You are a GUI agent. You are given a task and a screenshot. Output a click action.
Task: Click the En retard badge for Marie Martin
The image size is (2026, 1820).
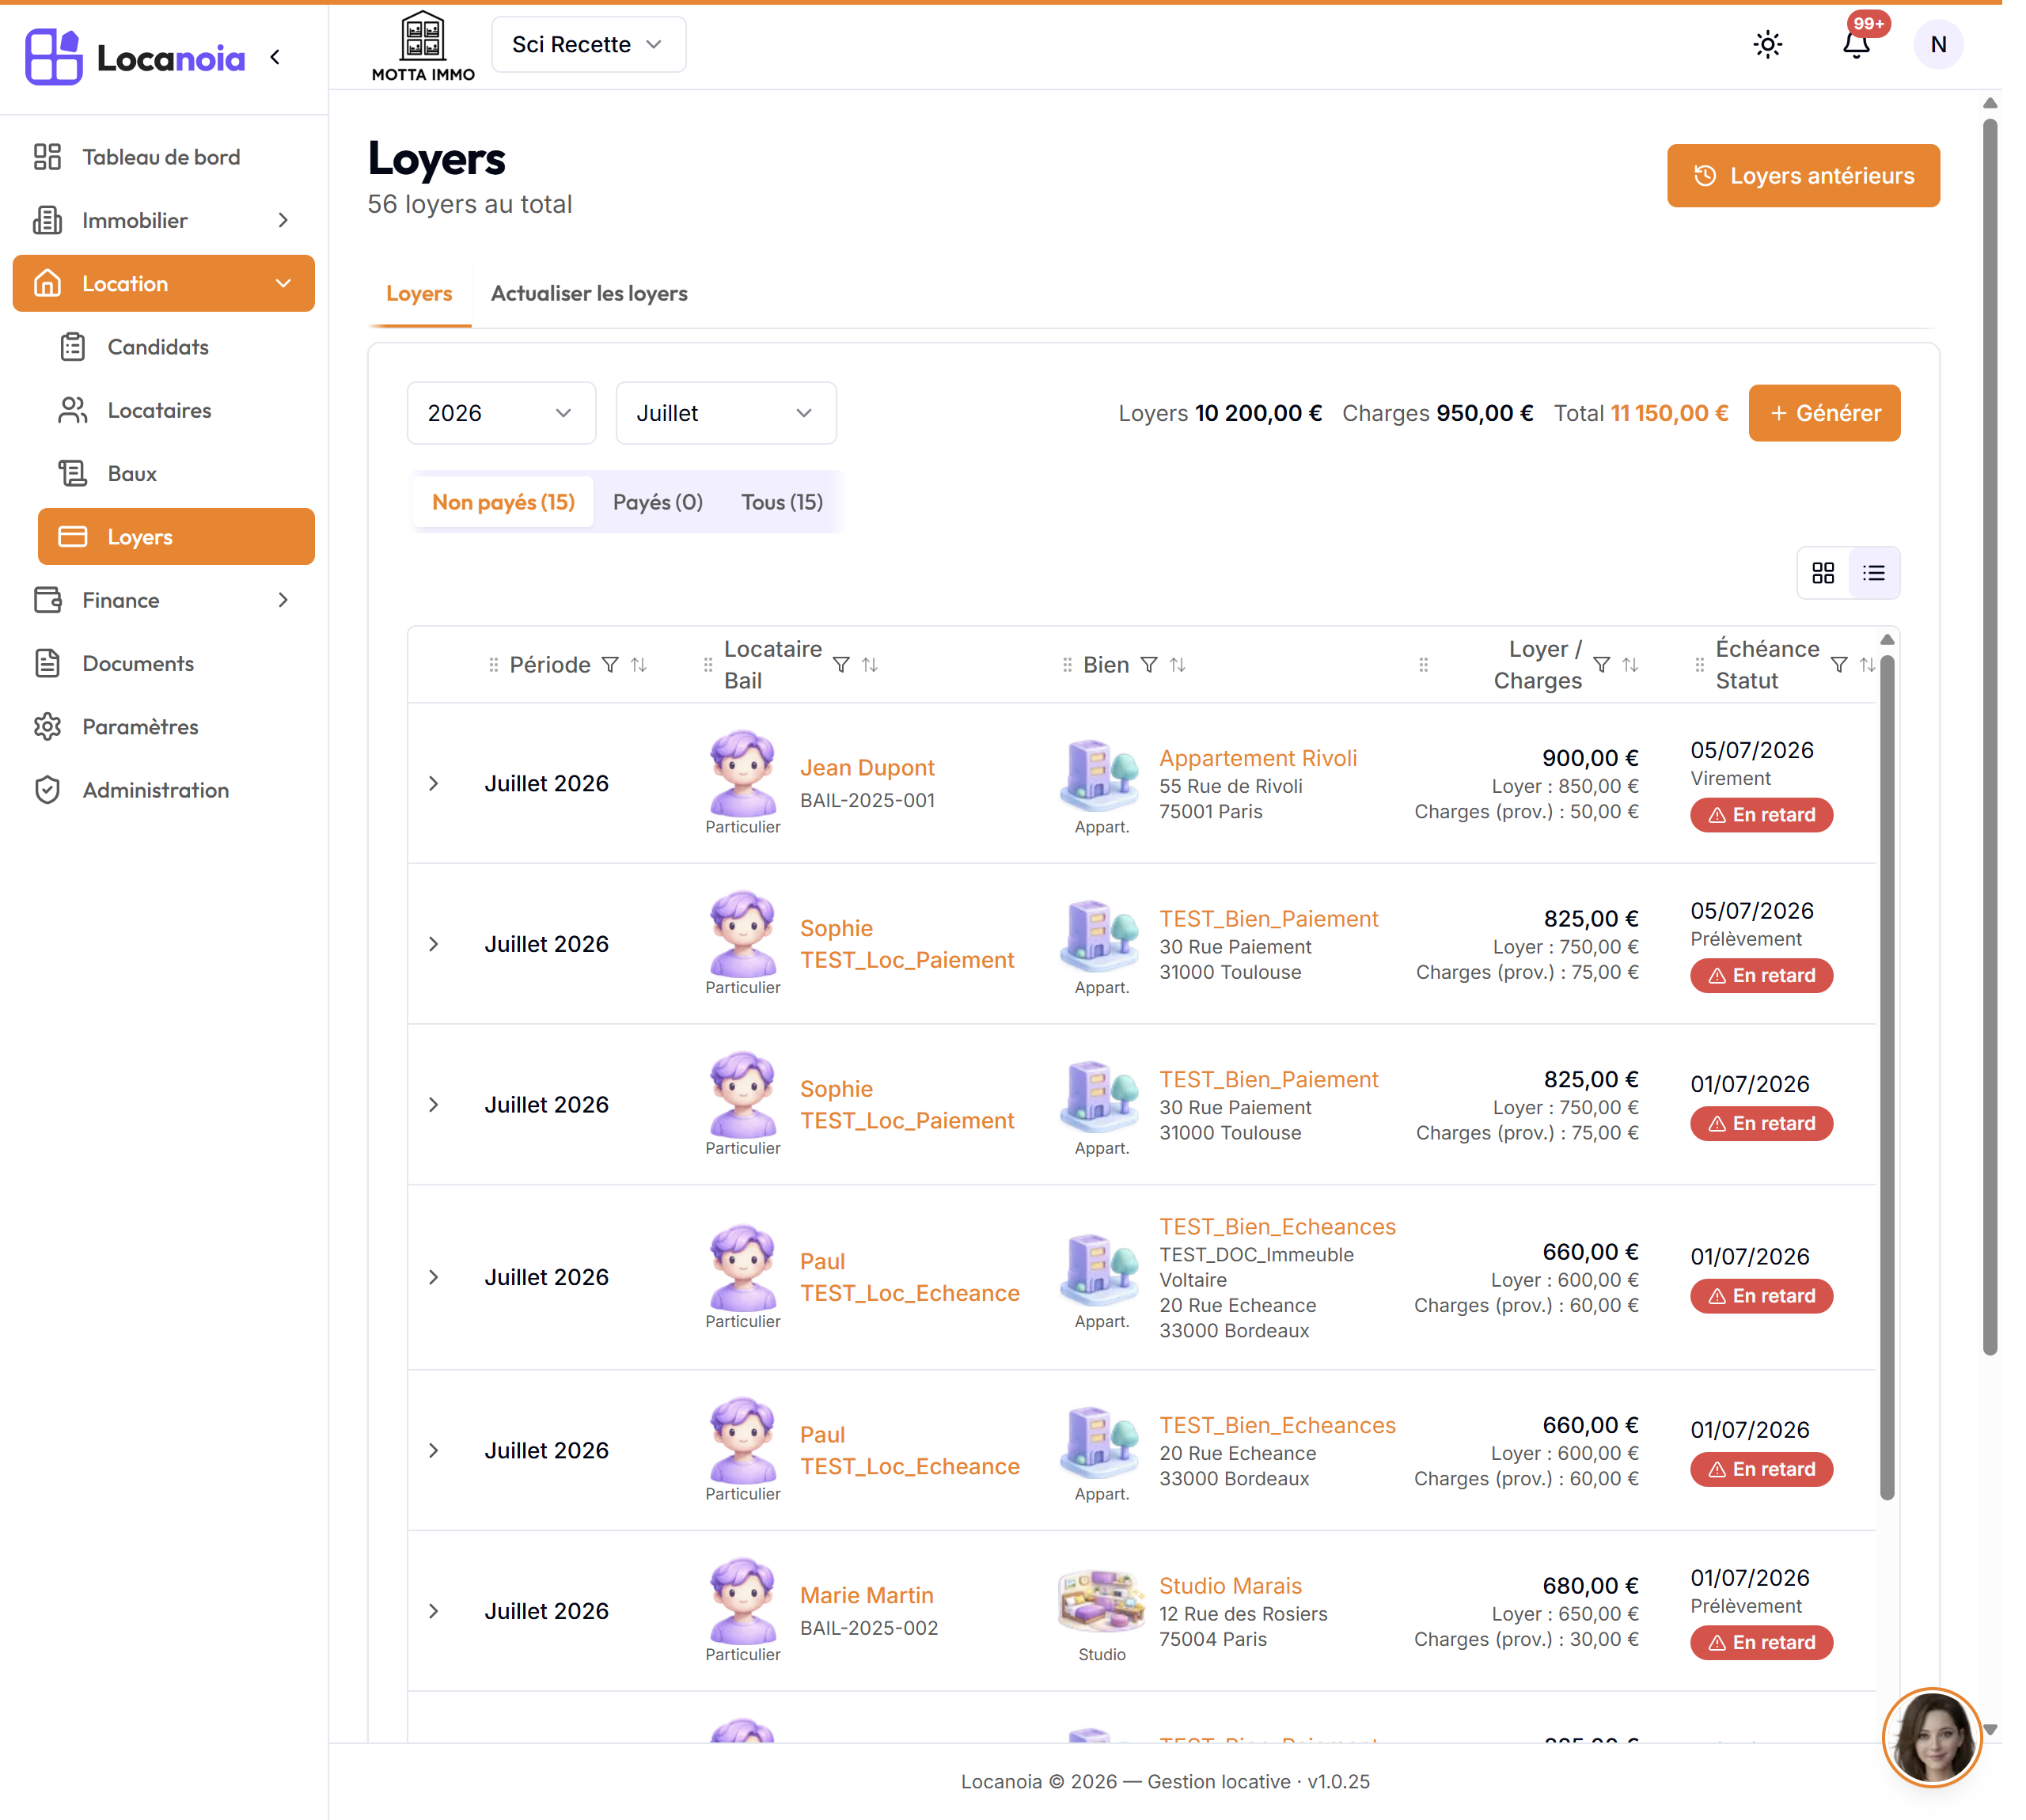[1761, 1643]
